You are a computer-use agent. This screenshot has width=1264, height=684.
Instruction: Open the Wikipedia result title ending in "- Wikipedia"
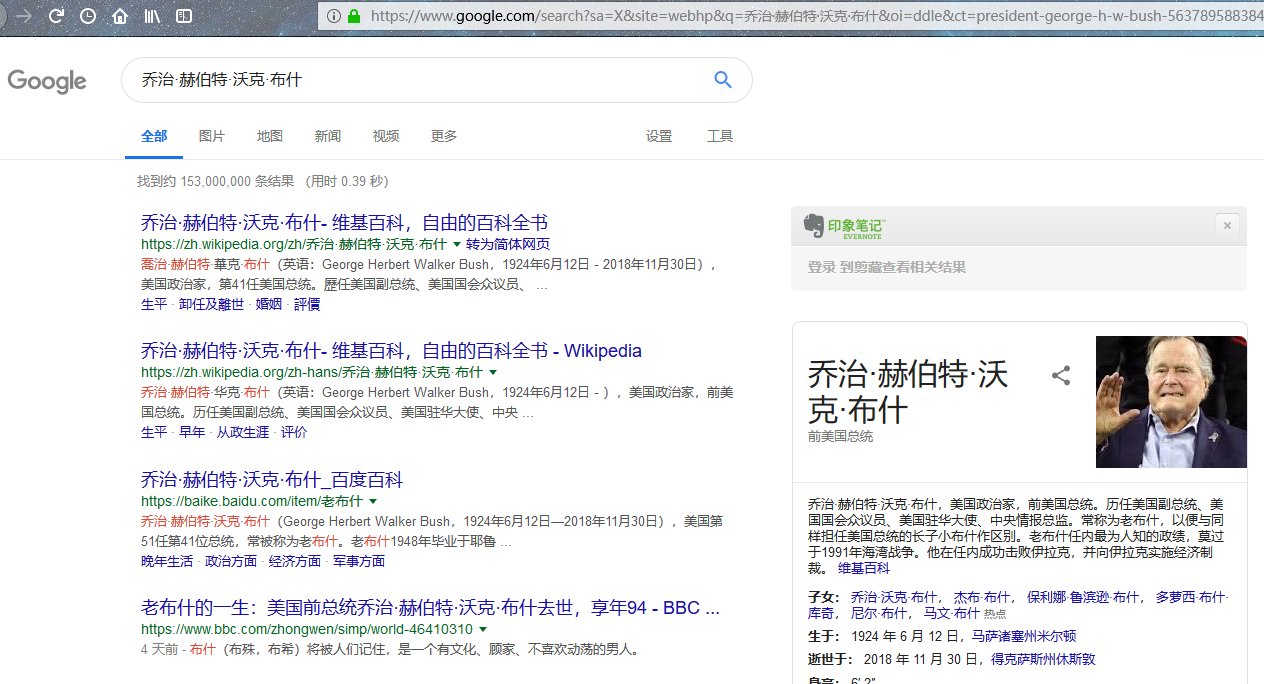391,351
